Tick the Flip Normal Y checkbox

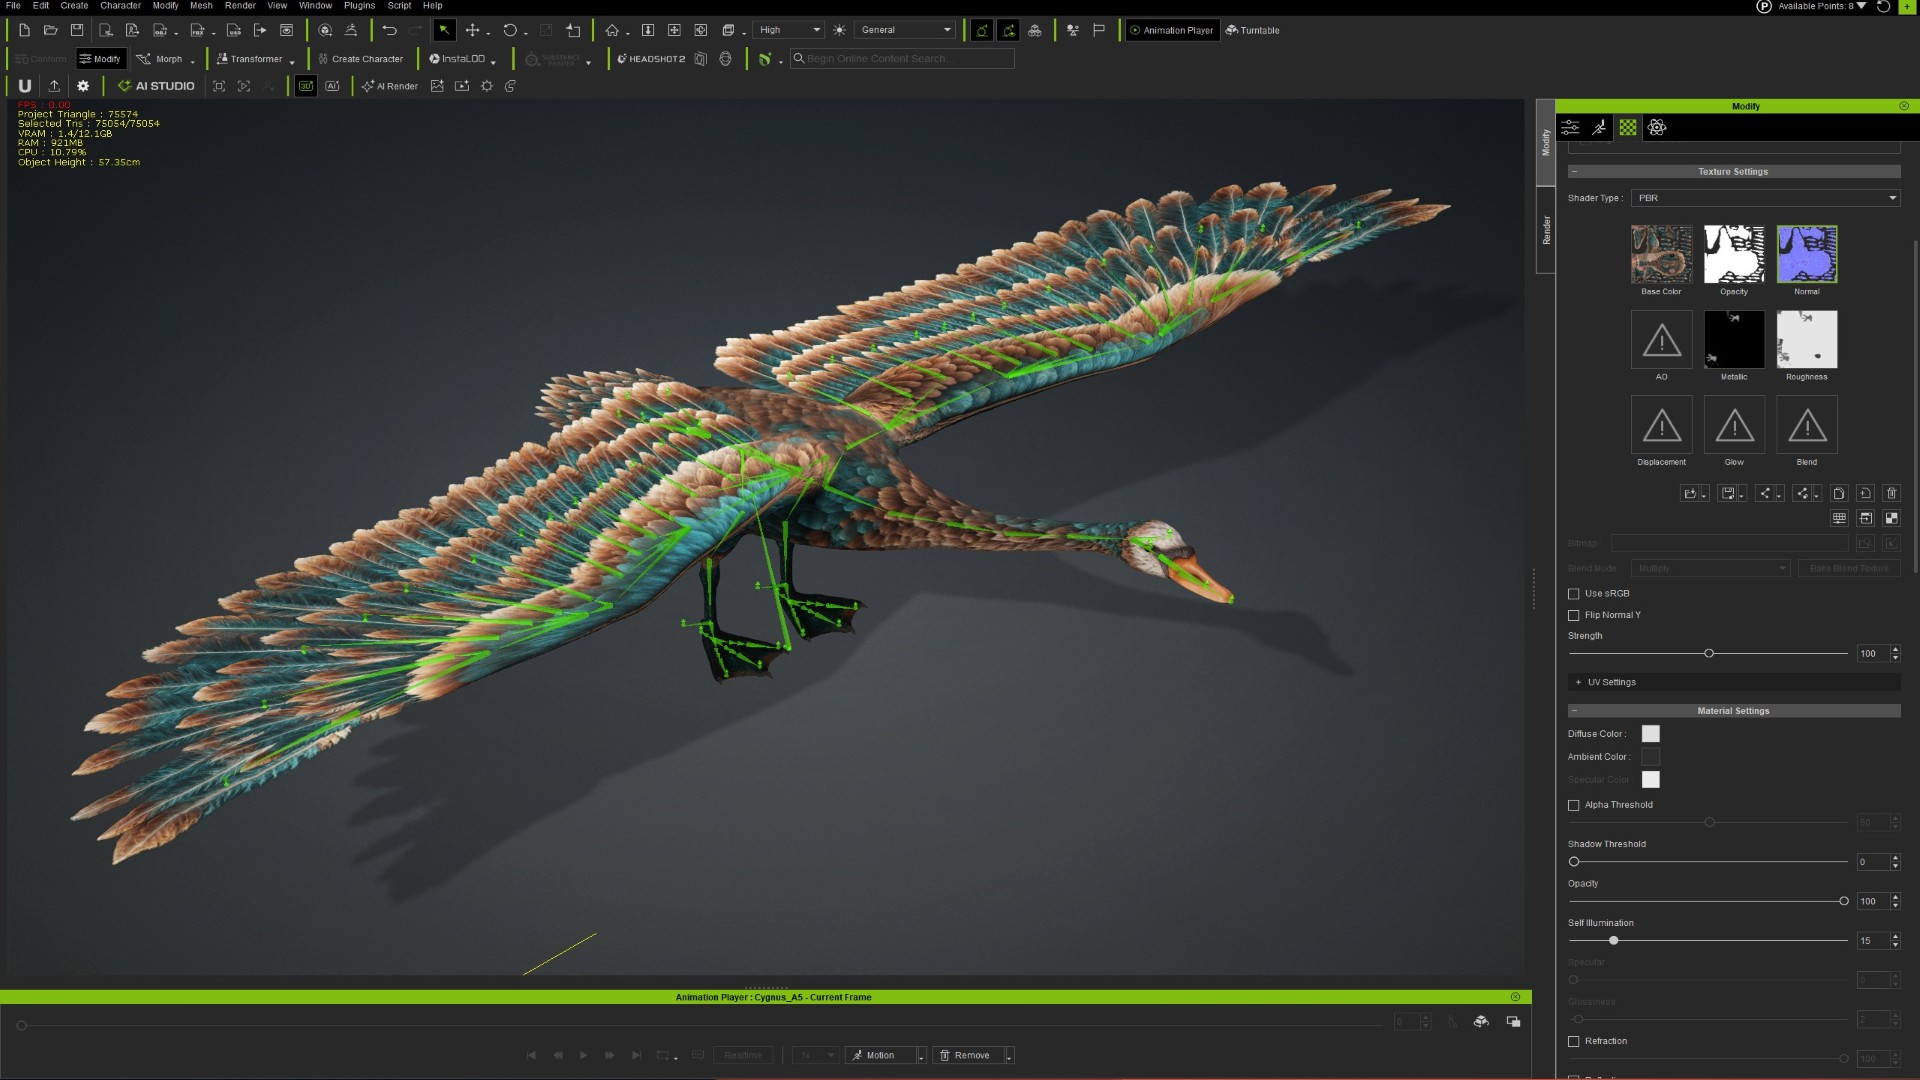click(x=1573, y=616)
